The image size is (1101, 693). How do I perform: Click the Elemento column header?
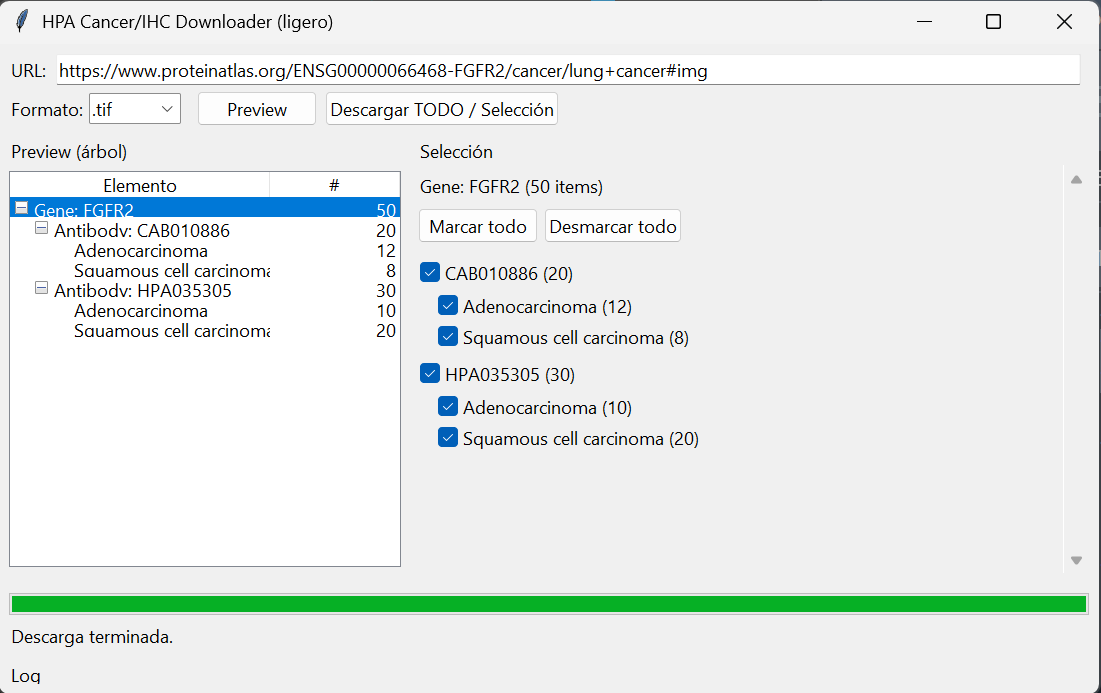pyautogui.click(x=140, y=185)
